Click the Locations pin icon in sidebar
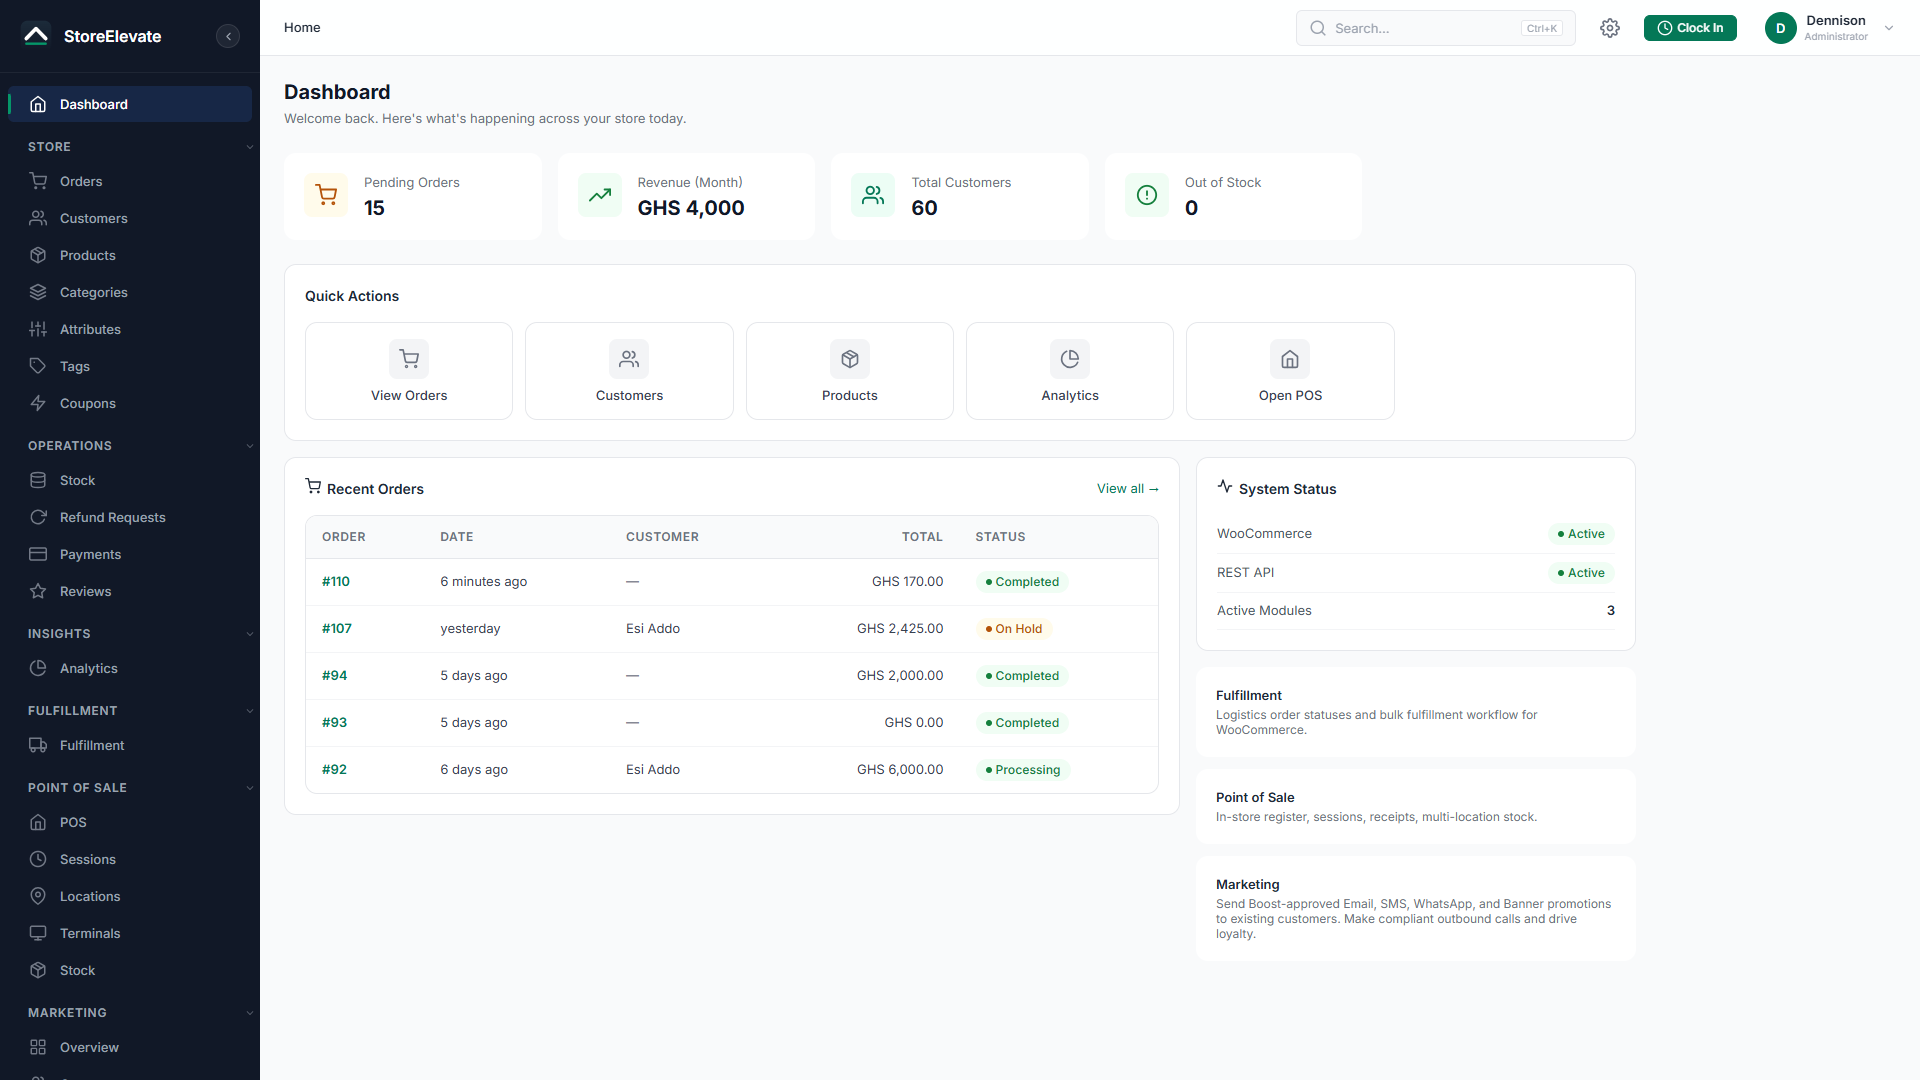1920x1080 pixels. [38, 896]
